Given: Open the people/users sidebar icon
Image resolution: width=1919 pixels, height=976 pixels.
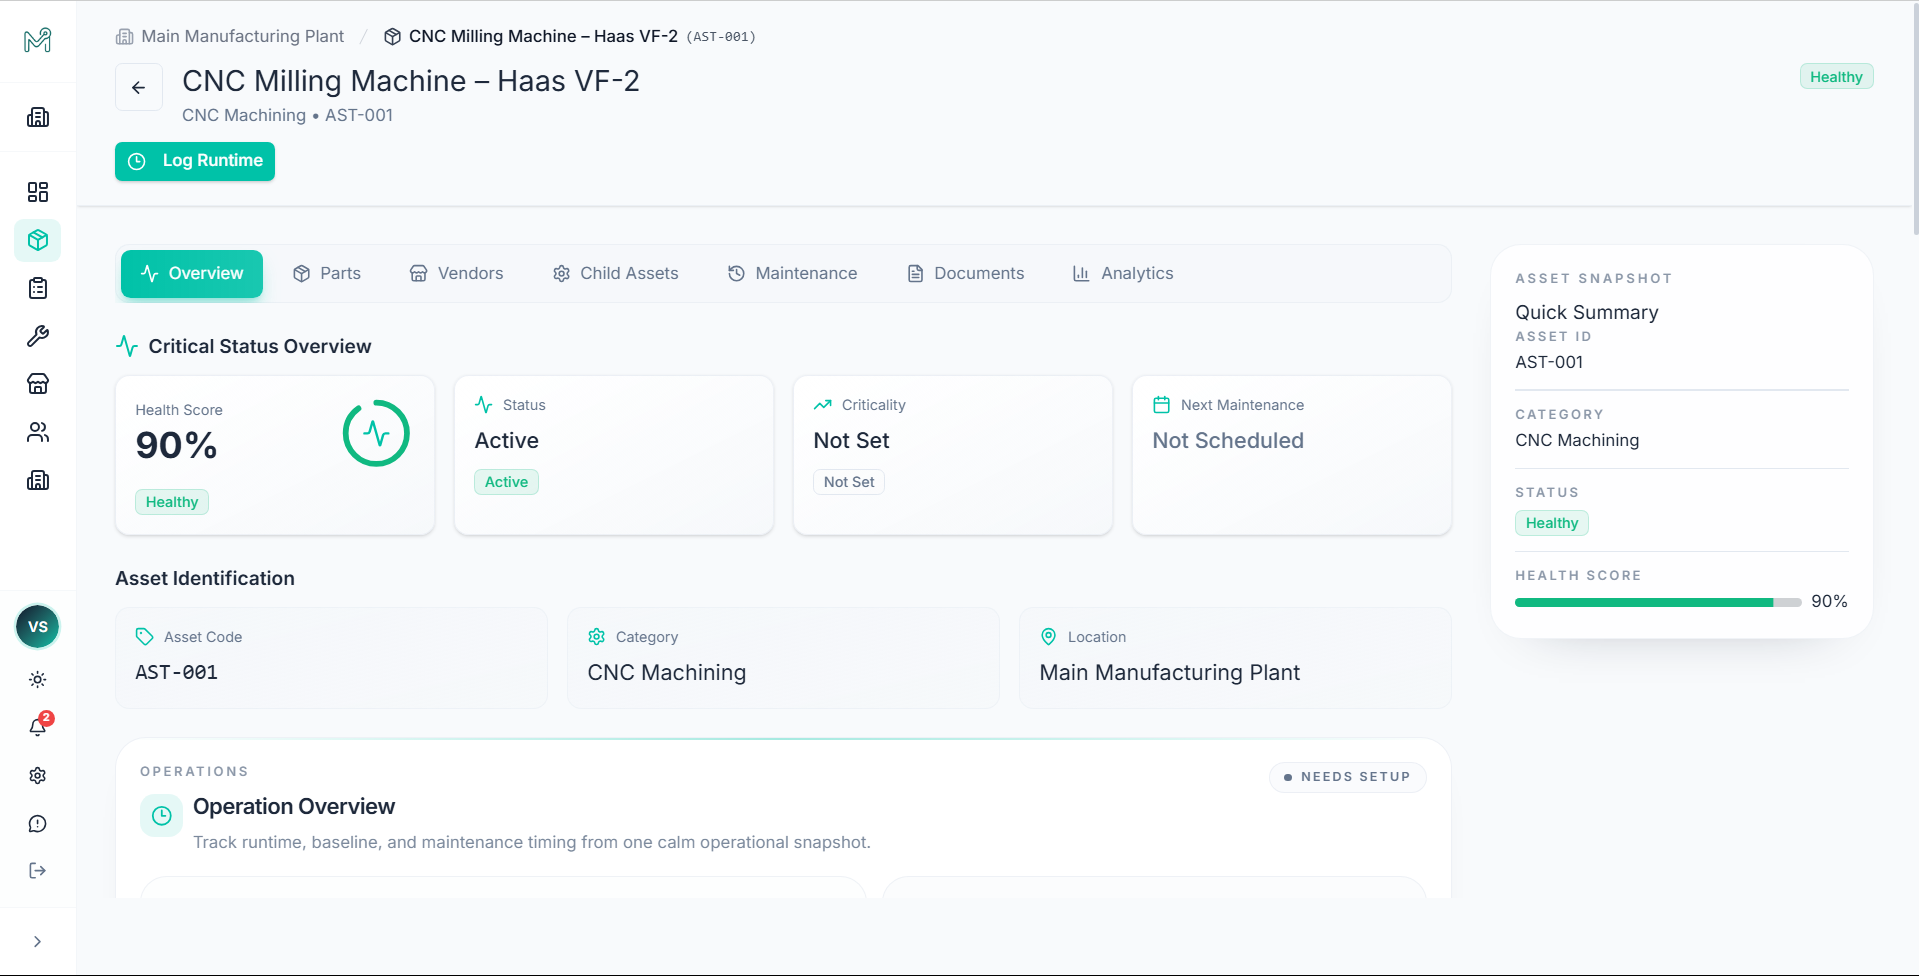Looking at the screenshot, I should 38,432.
